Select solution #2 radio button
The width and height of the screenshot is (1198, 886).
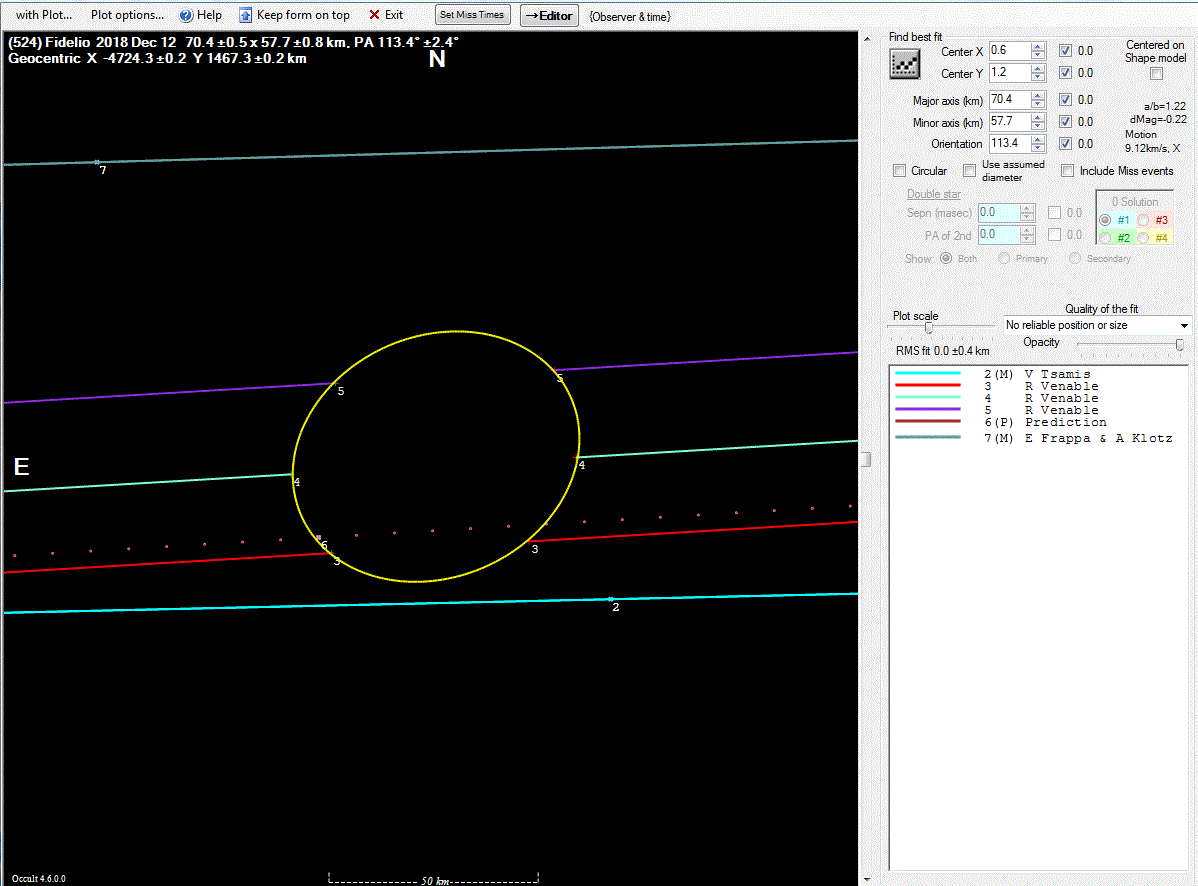pyautogui.click(x=1105, y=238)
